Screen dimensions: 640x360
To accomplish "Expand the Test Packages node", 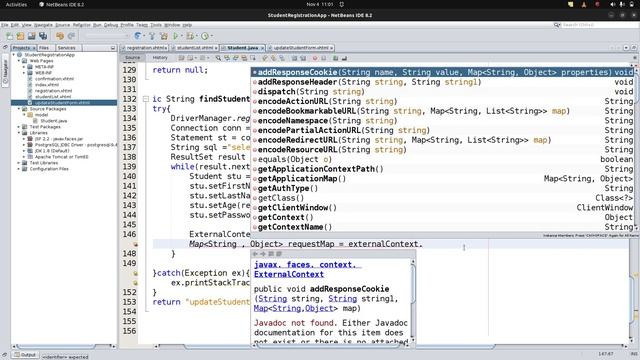I will 19,127.
